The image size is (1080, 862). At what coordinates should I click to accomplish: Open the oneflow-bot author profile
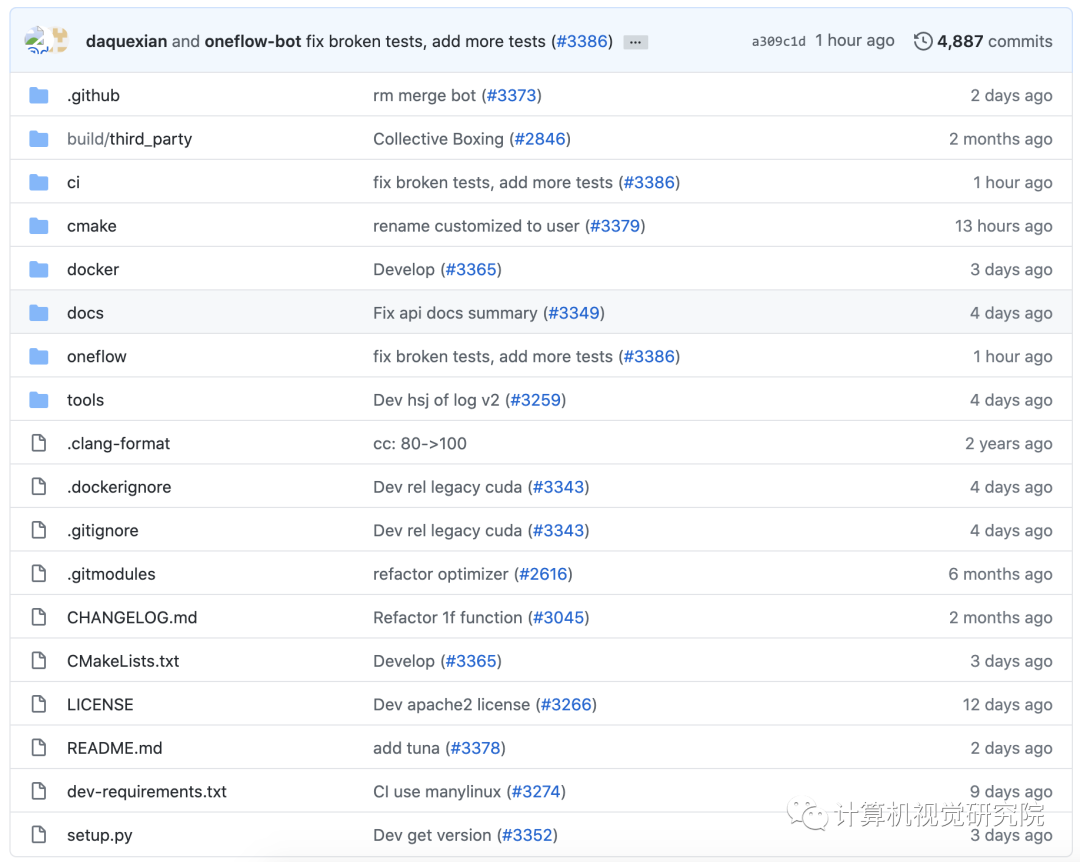pos(252,41)
